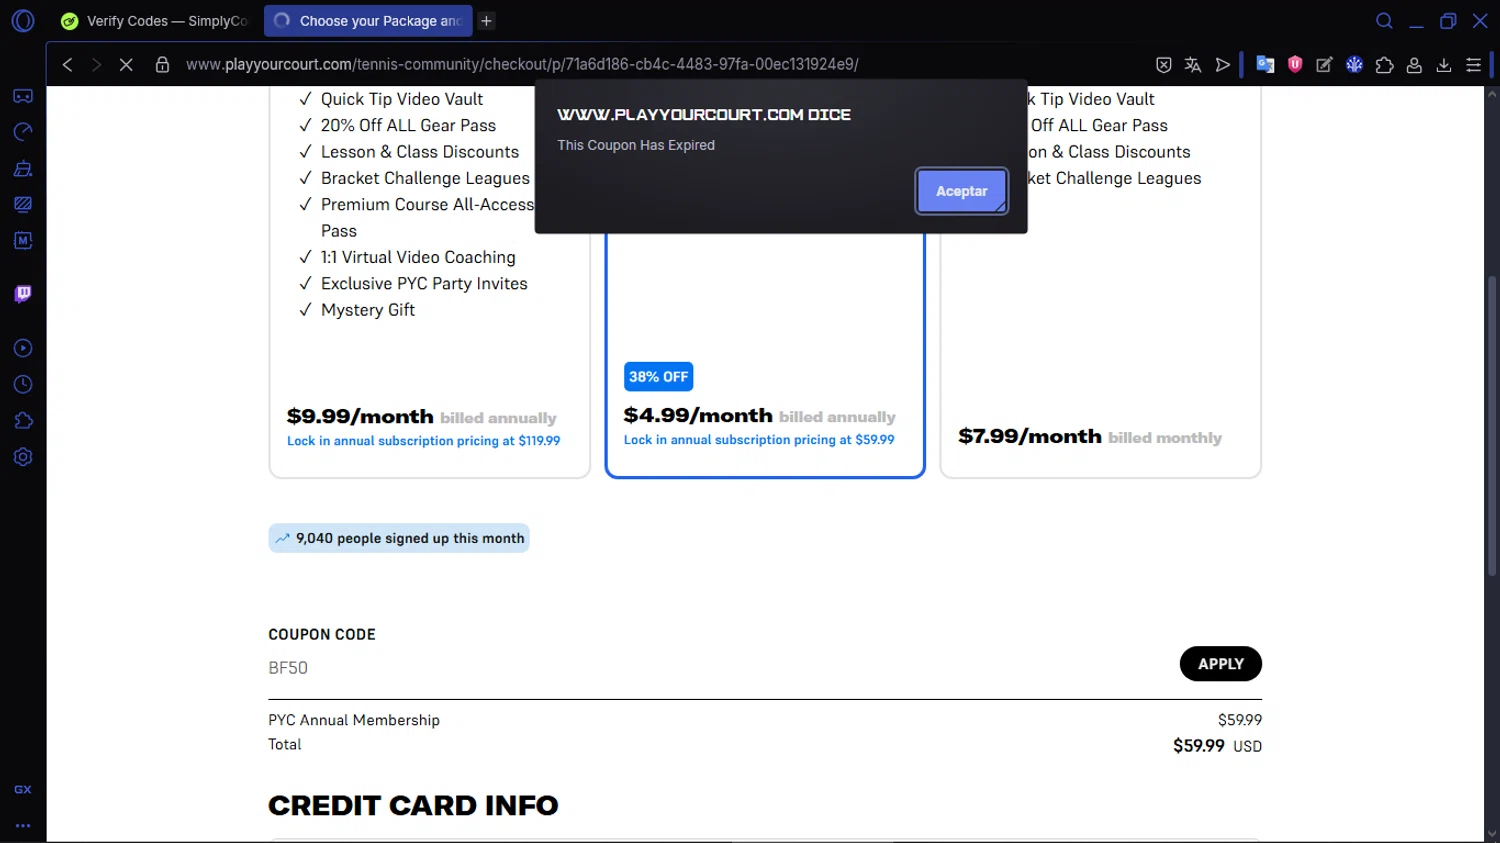Click Lock in annual pricing at $119.99
Viewport: 1500px width, 843px height.
point(423,441)
